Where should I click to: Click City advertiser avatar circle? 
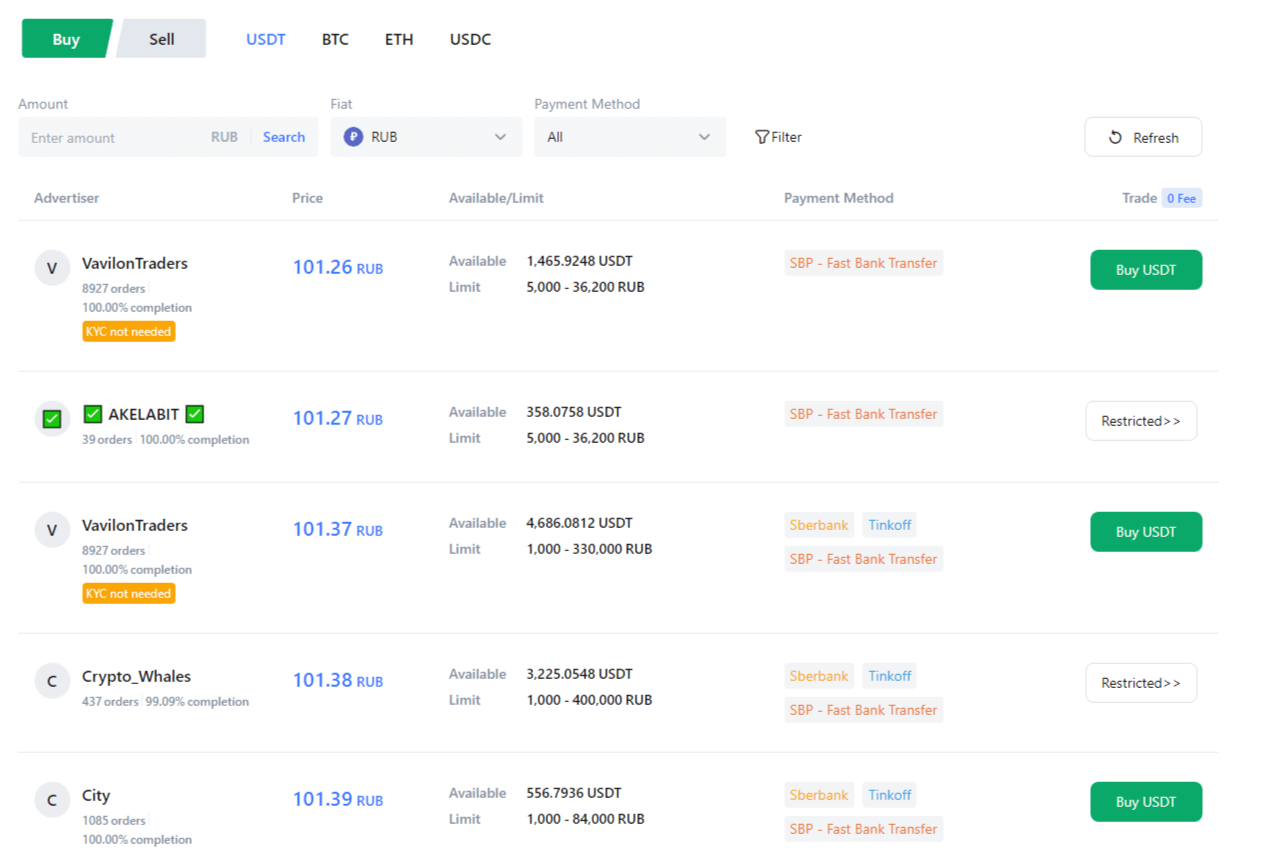pos(52,801)
